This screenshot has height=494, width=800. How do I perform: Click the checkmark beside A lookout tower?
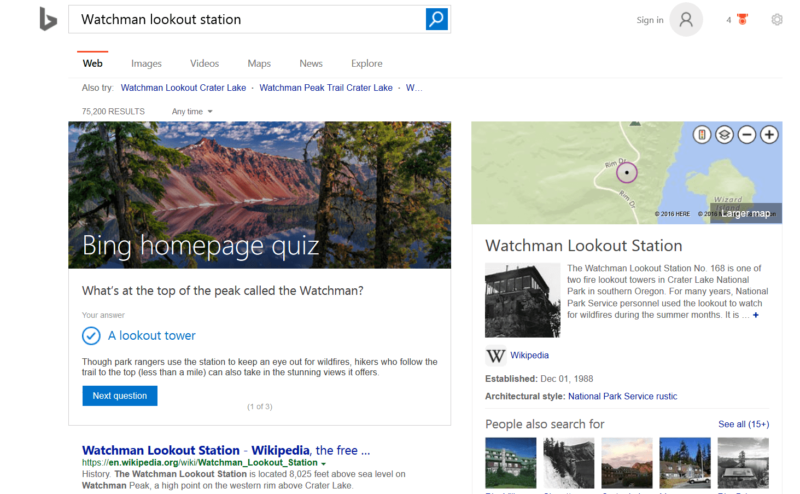[91, 336]
